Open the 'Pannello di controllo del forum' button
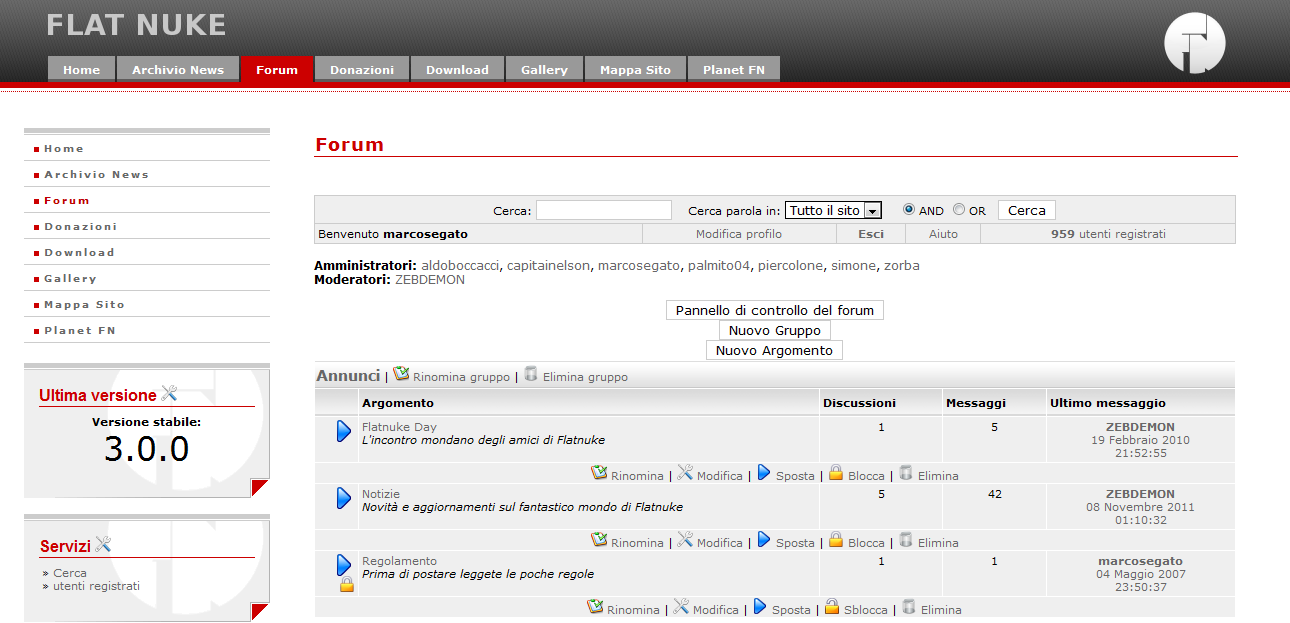The width and height of the screenshot is (1290, 623). pos(774,309)
